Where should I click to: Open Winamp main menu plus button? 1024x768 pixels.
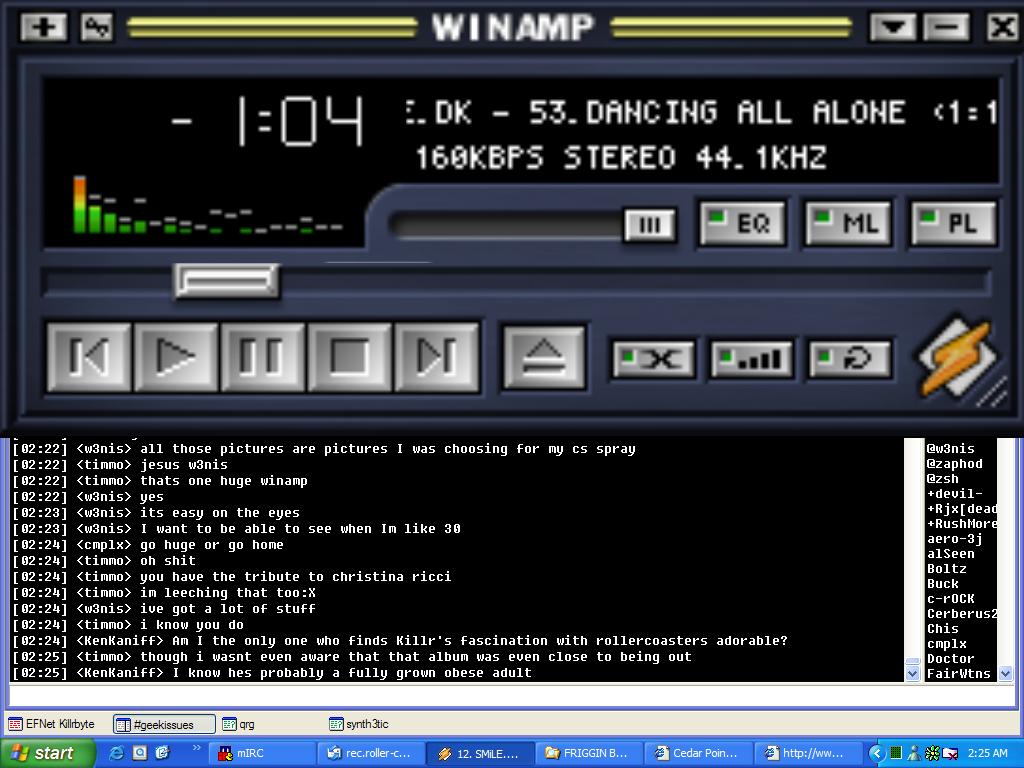click(44, 27)
